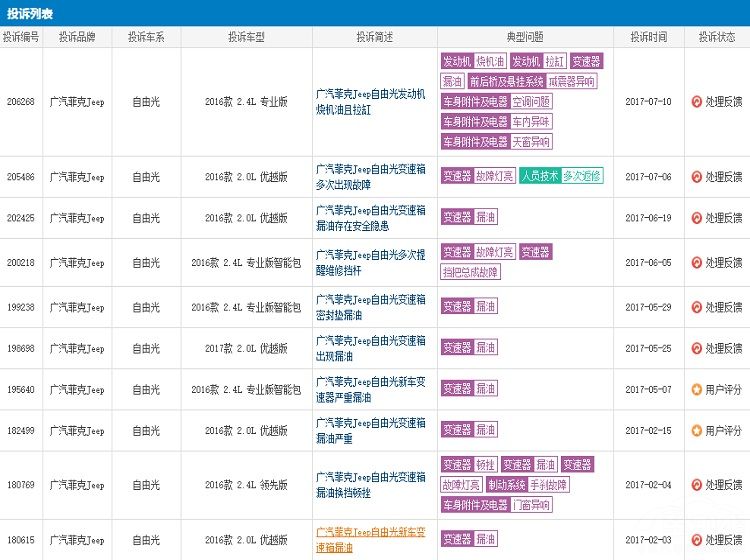The width and height of the screenshot is (750, 560).
Task: Open the complaint about 发动机烧机油且拉缸
Action: 370,102
